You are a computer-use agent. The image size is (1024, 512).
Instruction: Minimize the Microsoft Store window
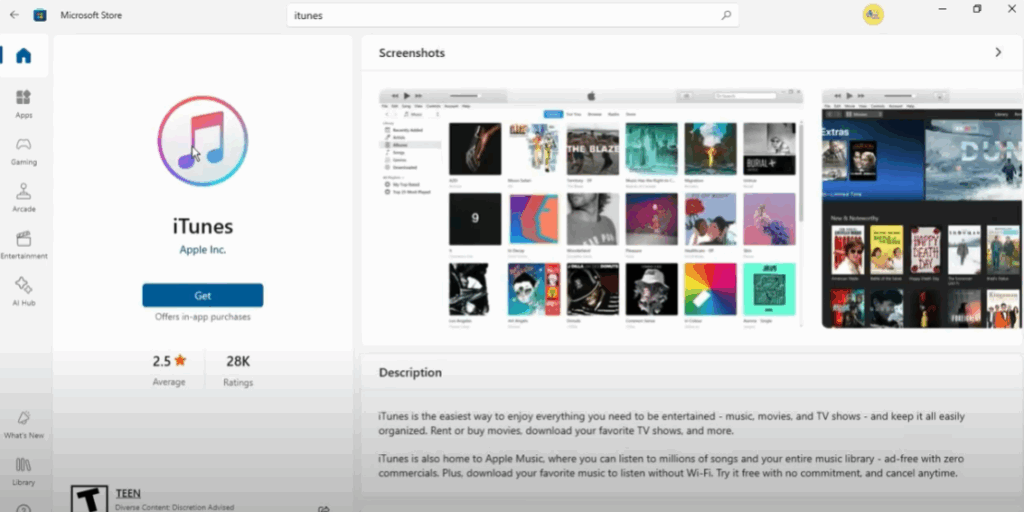(942, 9)
